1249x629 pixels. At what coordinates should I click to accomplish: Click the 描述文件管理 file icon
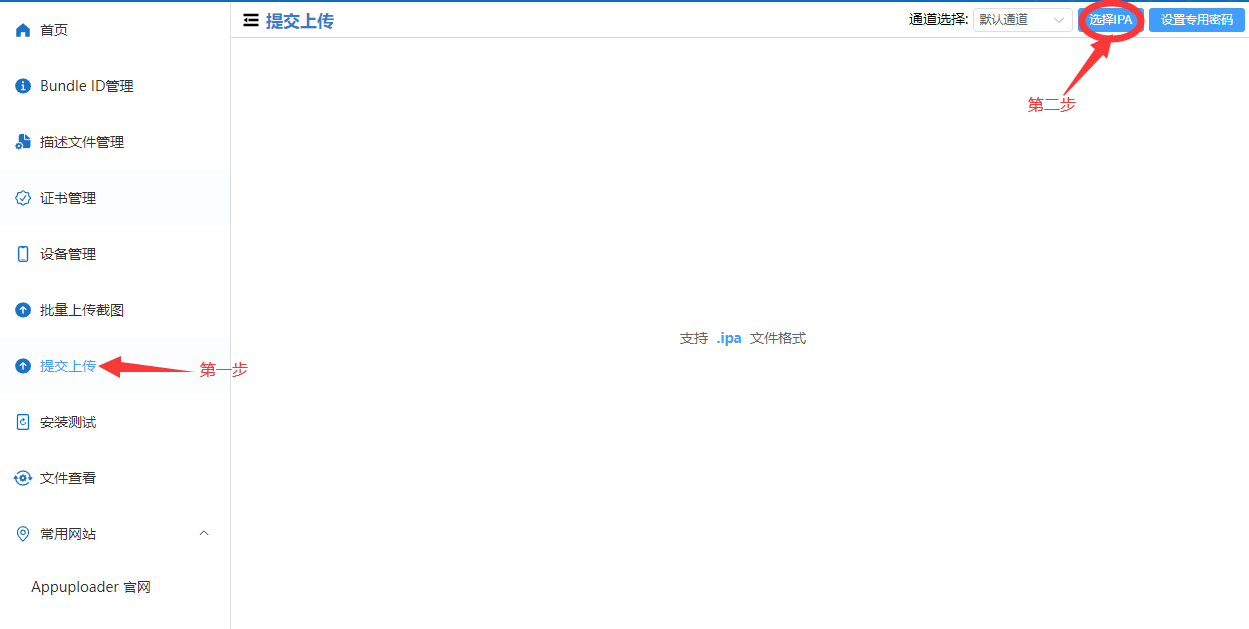point(23,143)
